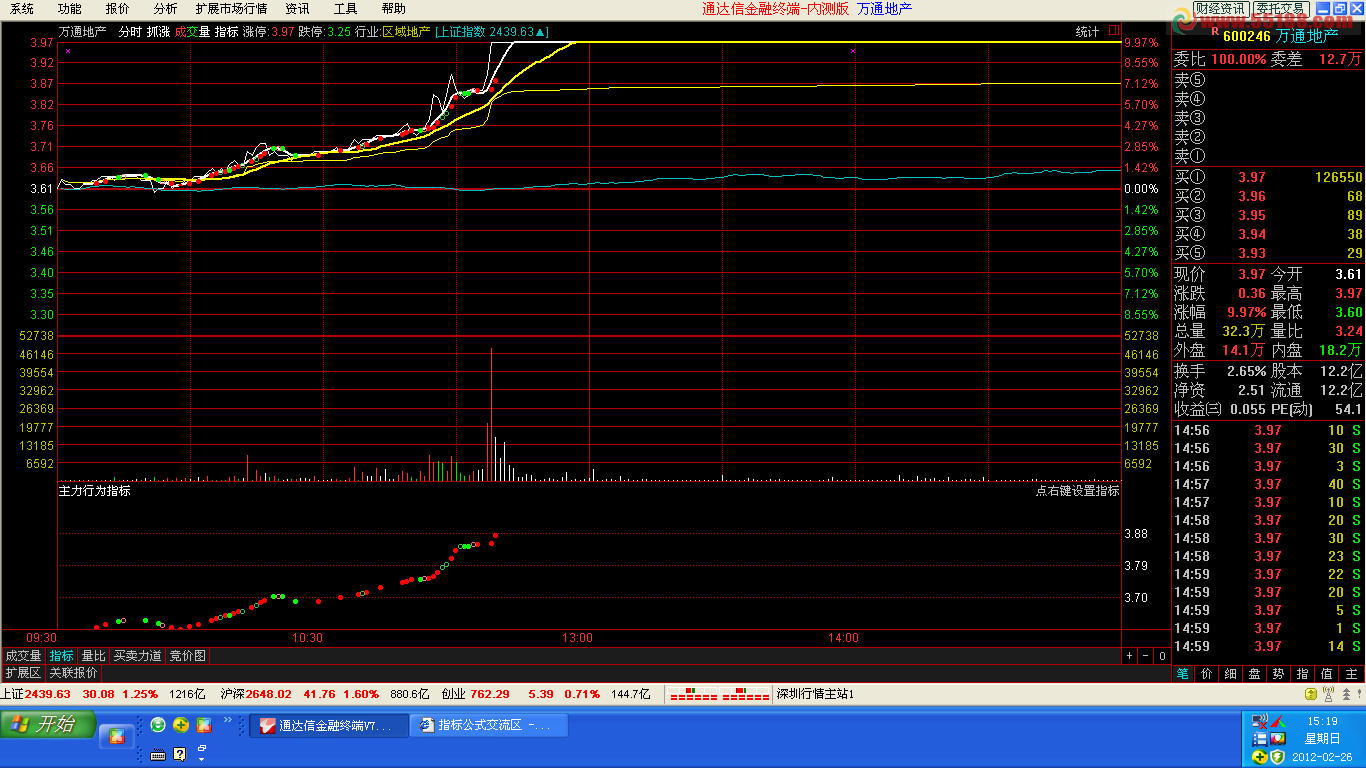
Task: Switch to the 买卖力道 bottom tab
Action: [x=137, y=656]
